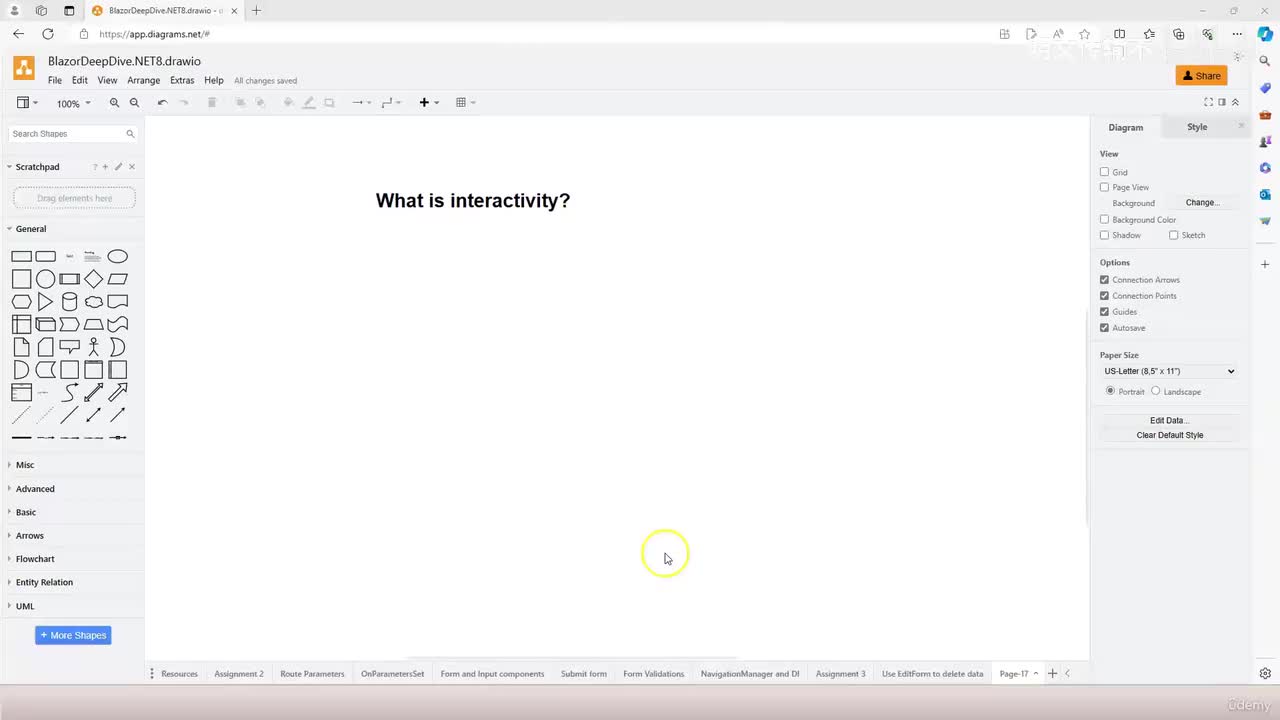
Task: Pick the hexagon shape
Action: pos(21,302)
